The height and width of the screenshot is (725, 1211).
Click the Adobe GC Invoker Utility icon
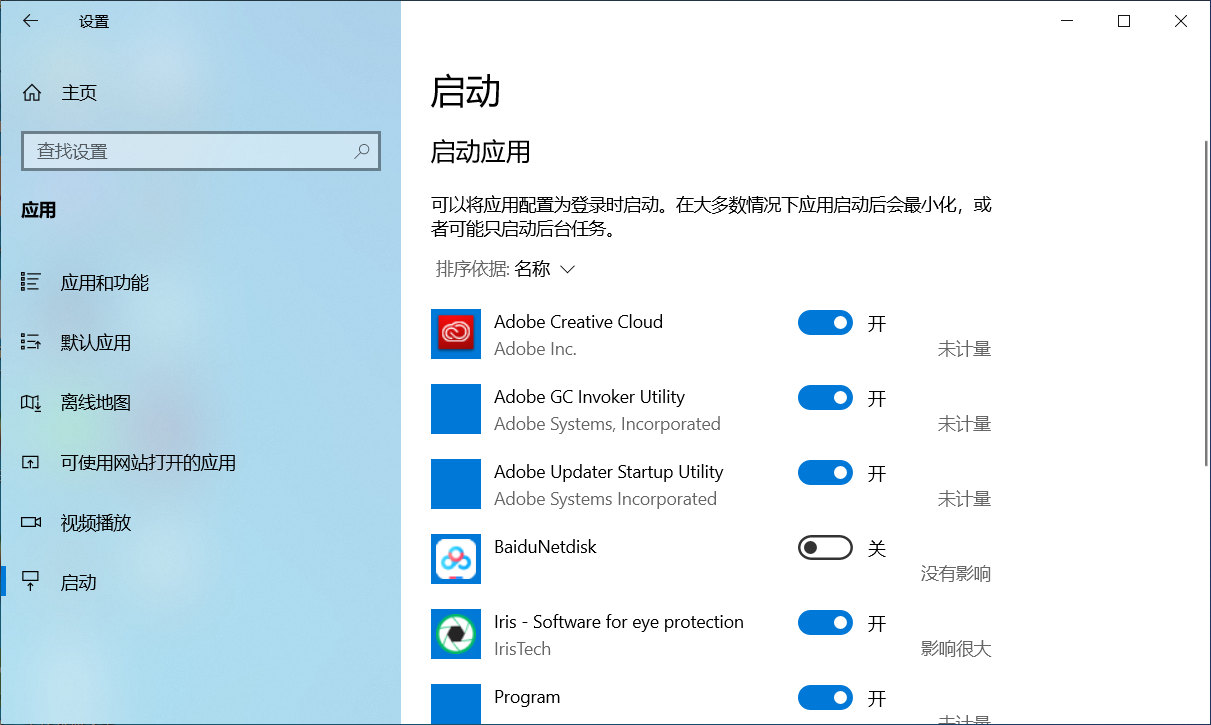point(456,409)
